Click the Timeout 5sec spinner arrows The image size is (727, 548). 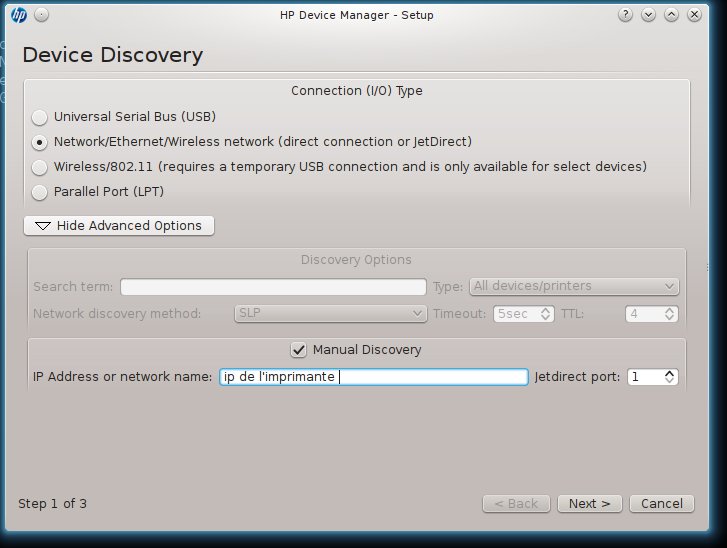click(546, 314)
